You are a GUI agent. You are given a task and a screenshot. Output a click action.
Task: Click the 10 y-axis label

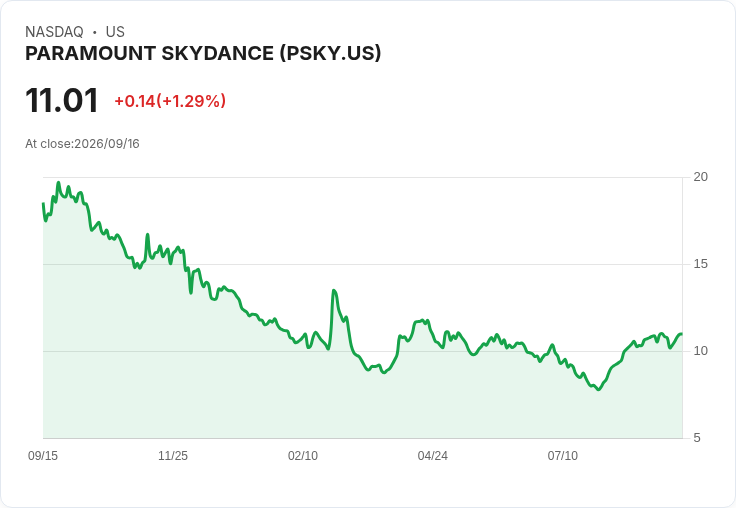pos(700,351)
